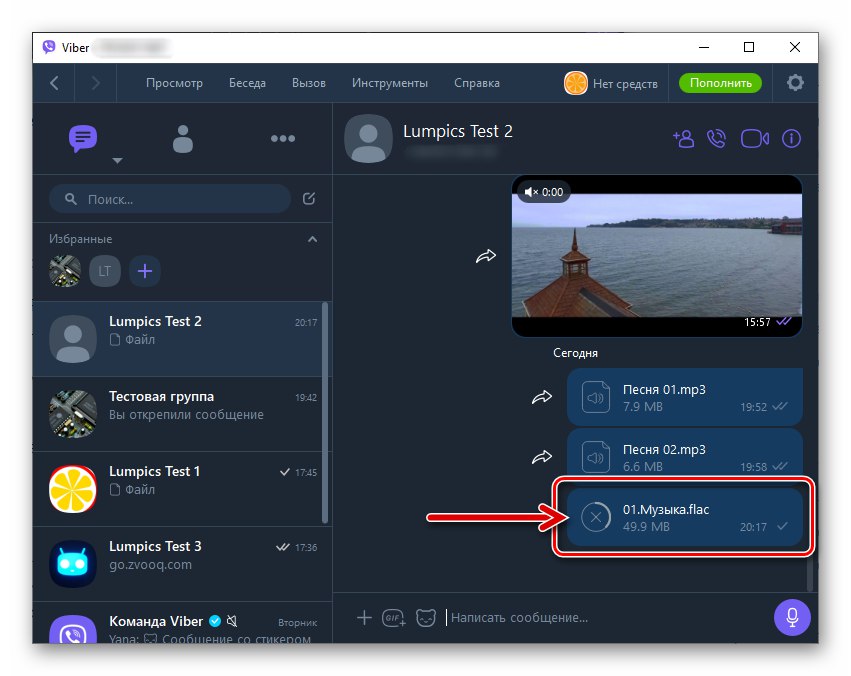The image size is (851, 676).
Task: Collapse the Избранные section chevron
Action: click(x=313, y=239)
